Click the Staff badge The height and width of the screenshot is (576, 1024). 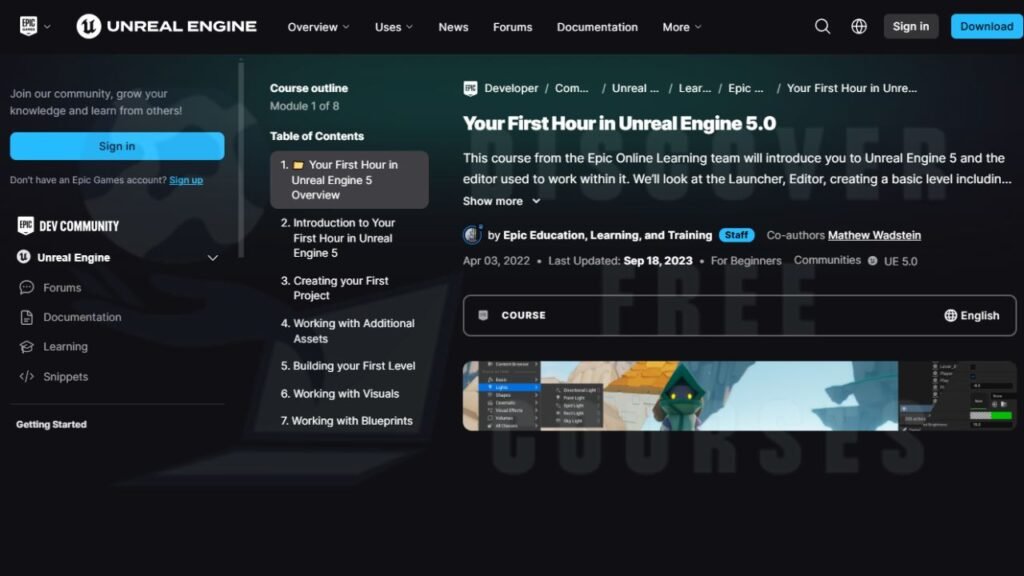[737, 235]
